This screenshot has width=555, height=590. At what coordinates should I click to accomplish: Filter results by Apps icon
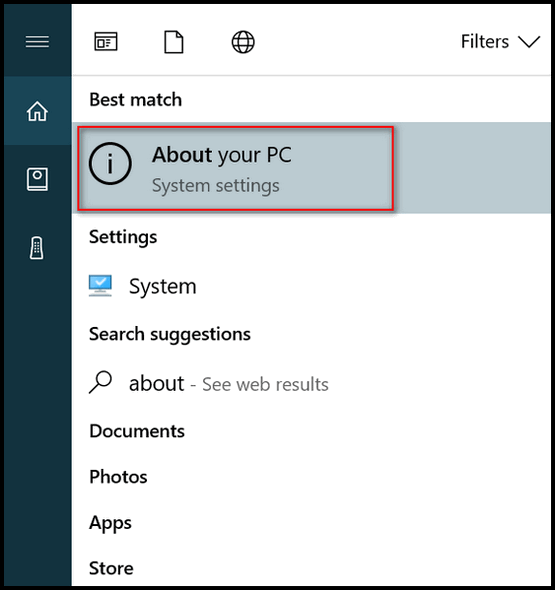pyautogui.click(x=106, y=41)
